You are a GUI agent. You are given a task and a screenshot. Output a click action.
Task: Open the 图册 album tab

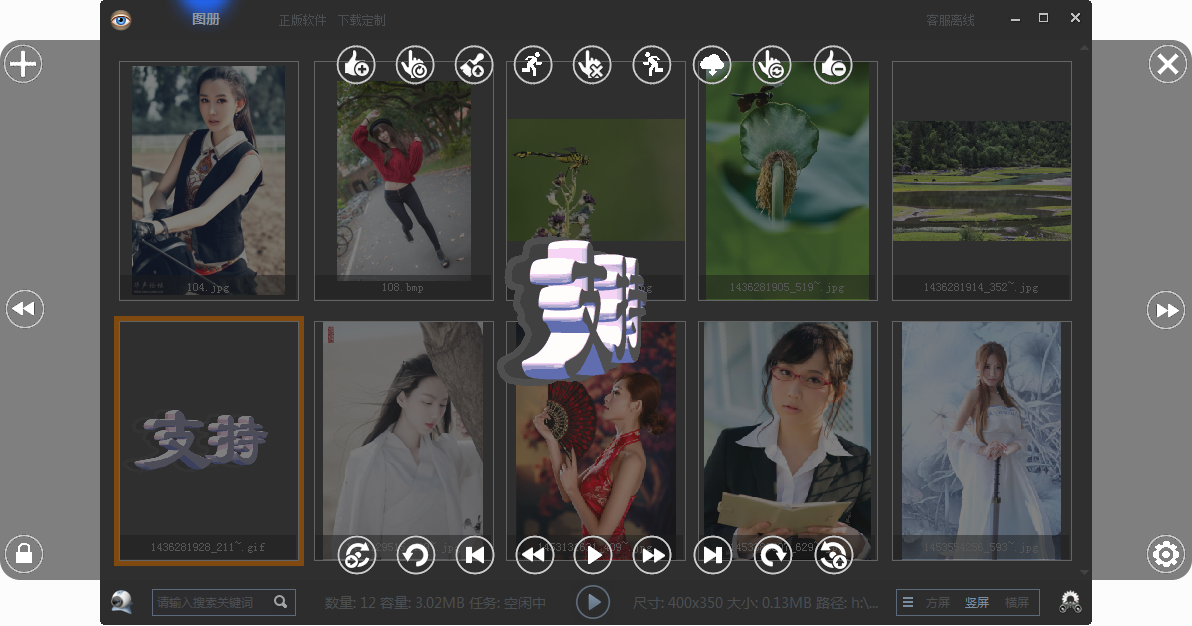(206, 20)
